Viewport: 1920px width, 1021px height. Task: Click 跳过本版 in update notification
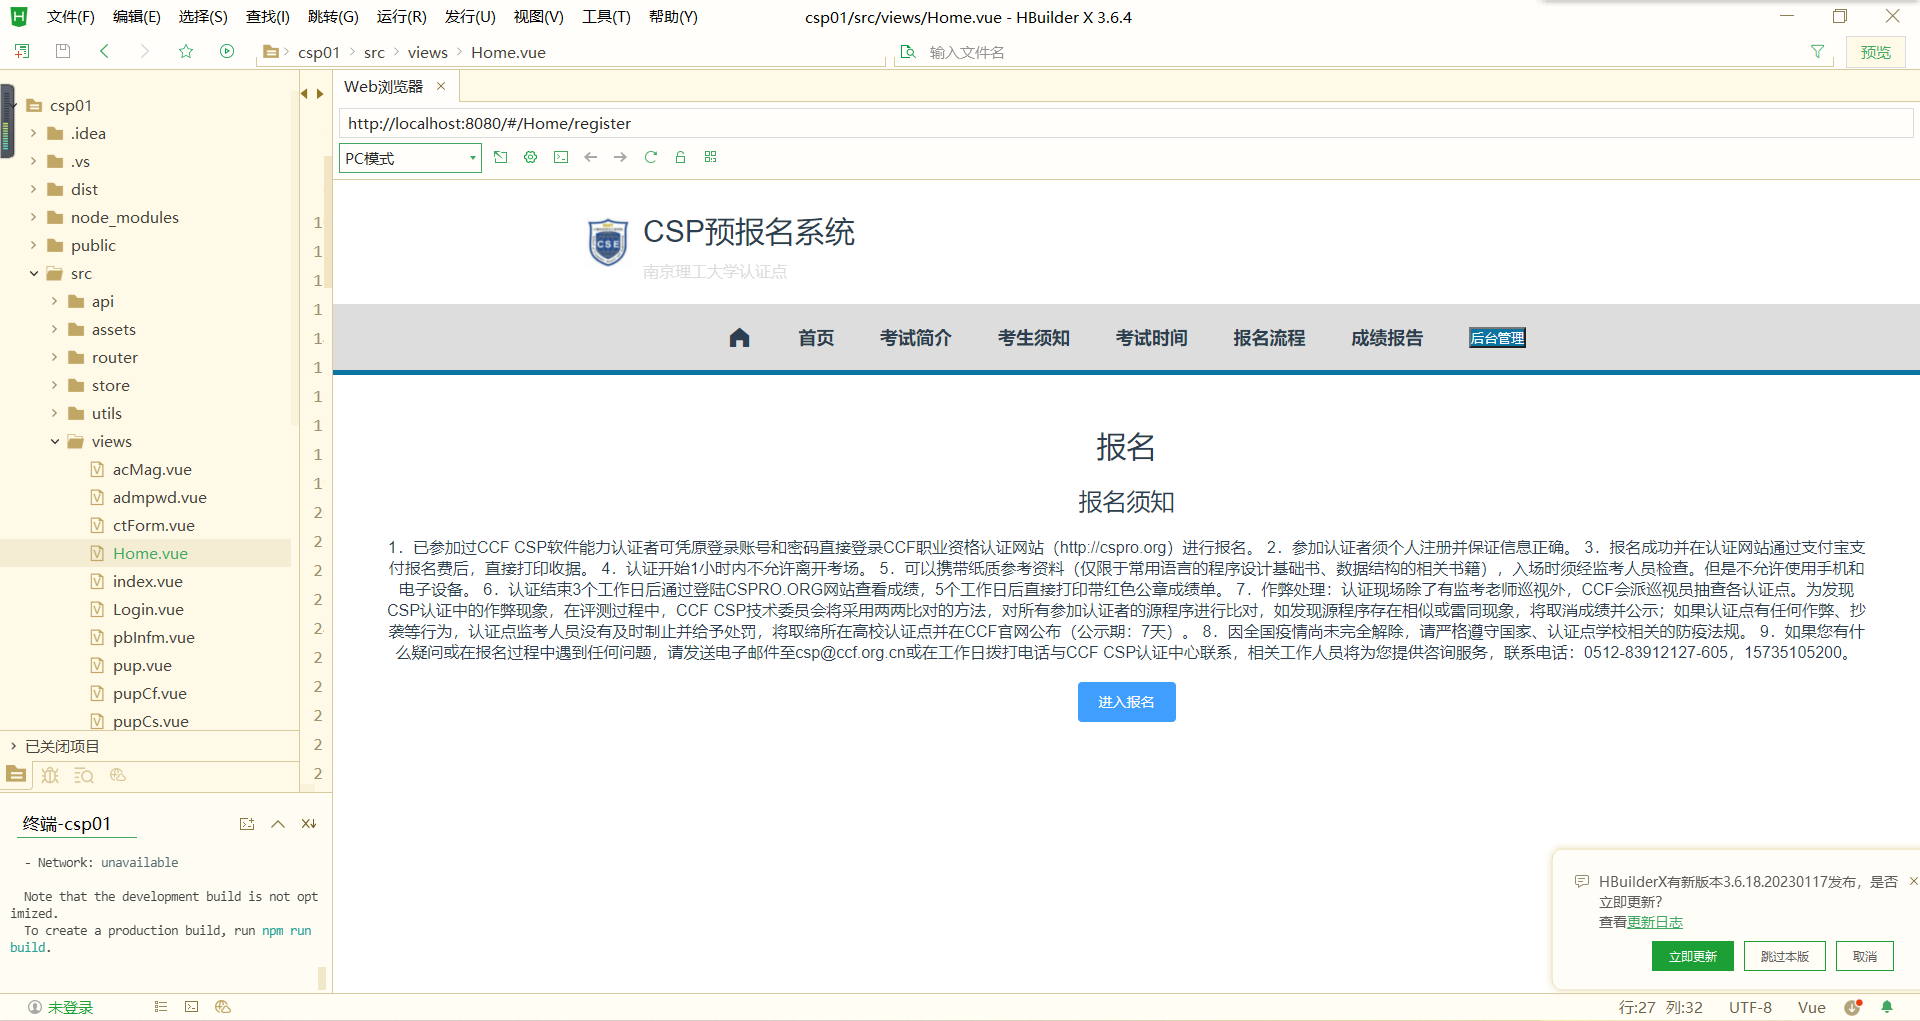[x=1784, y=957]
